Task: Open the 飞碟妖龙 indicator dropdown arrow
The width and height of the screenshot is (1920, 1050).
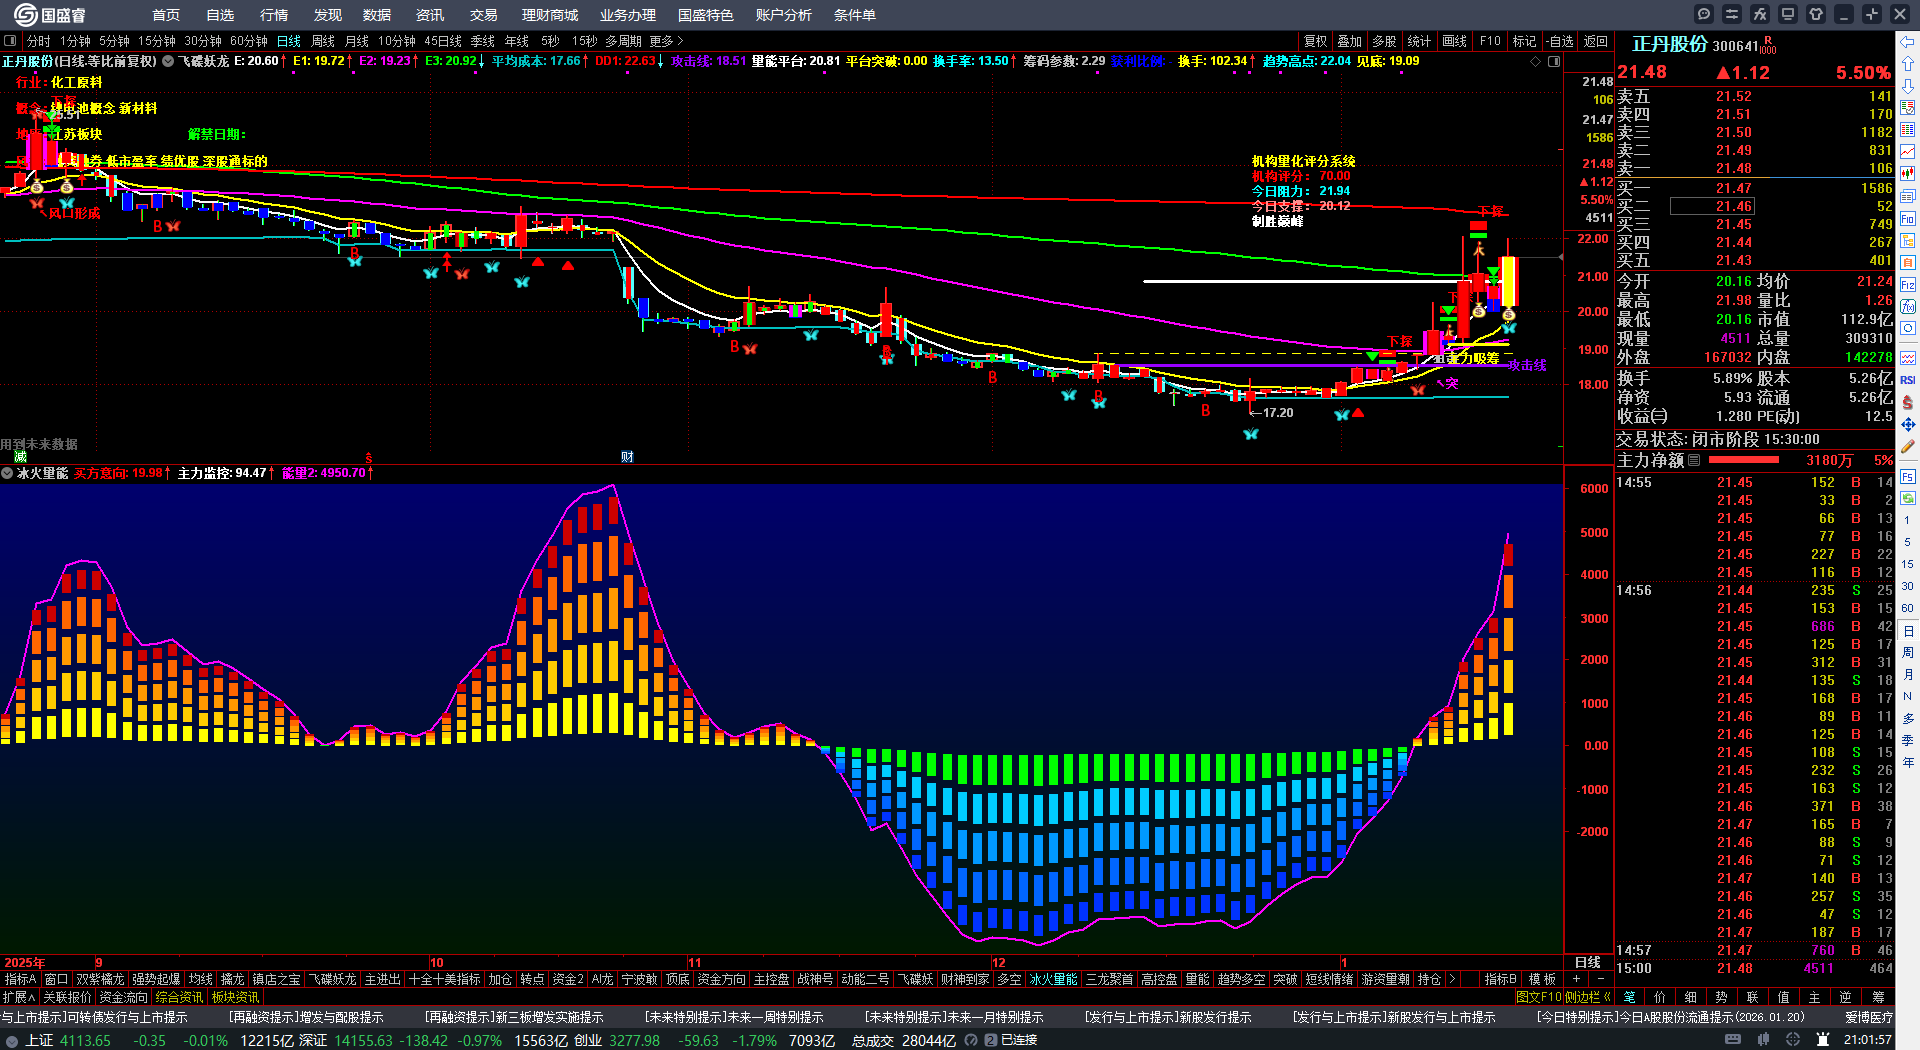Action: (168, 61)
